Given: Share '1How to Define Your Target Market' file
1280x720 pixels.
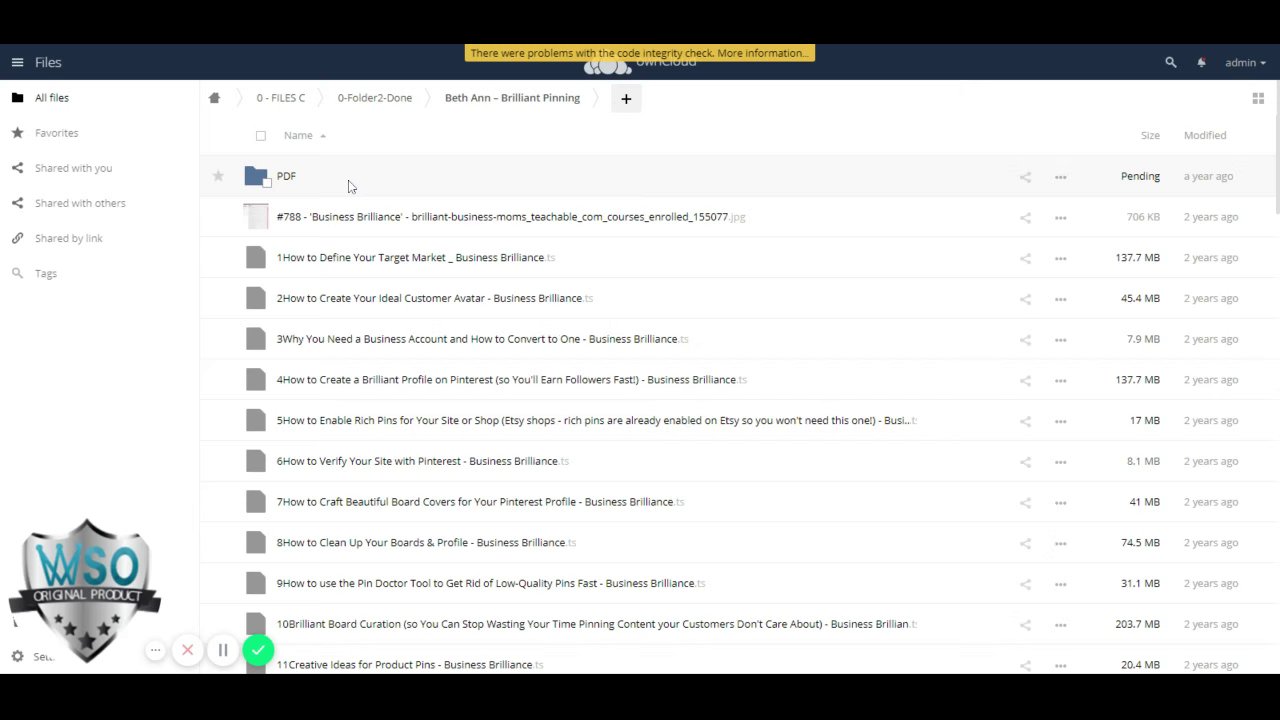Looking at the screenshot, I should pos(1025,258).
